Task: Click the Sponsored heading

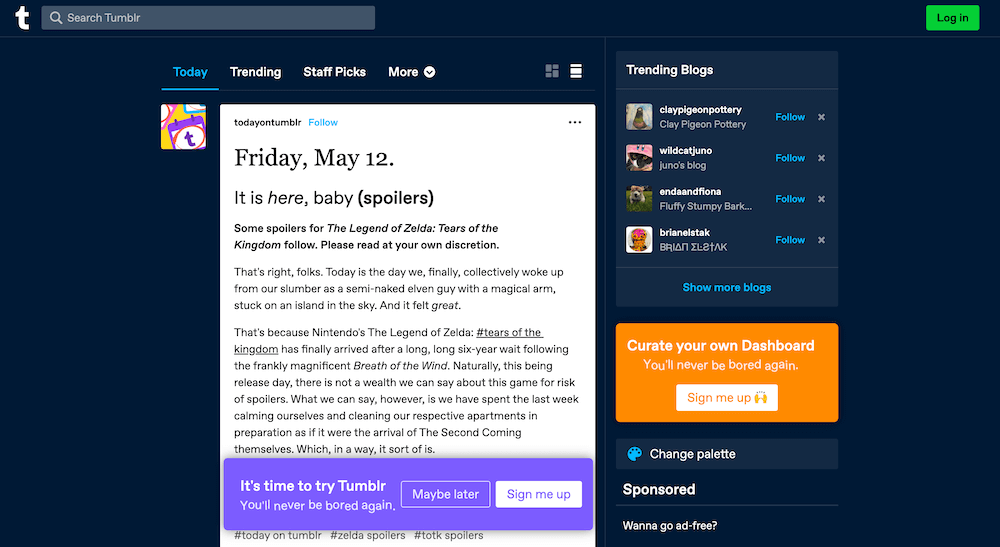Action: pyautogui.click(x=659, y=490)
